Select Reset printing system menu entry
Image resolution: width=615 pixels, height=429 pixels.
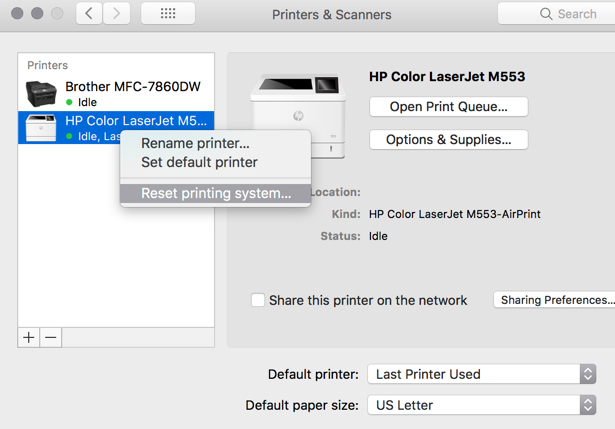(x=216, y=193)
